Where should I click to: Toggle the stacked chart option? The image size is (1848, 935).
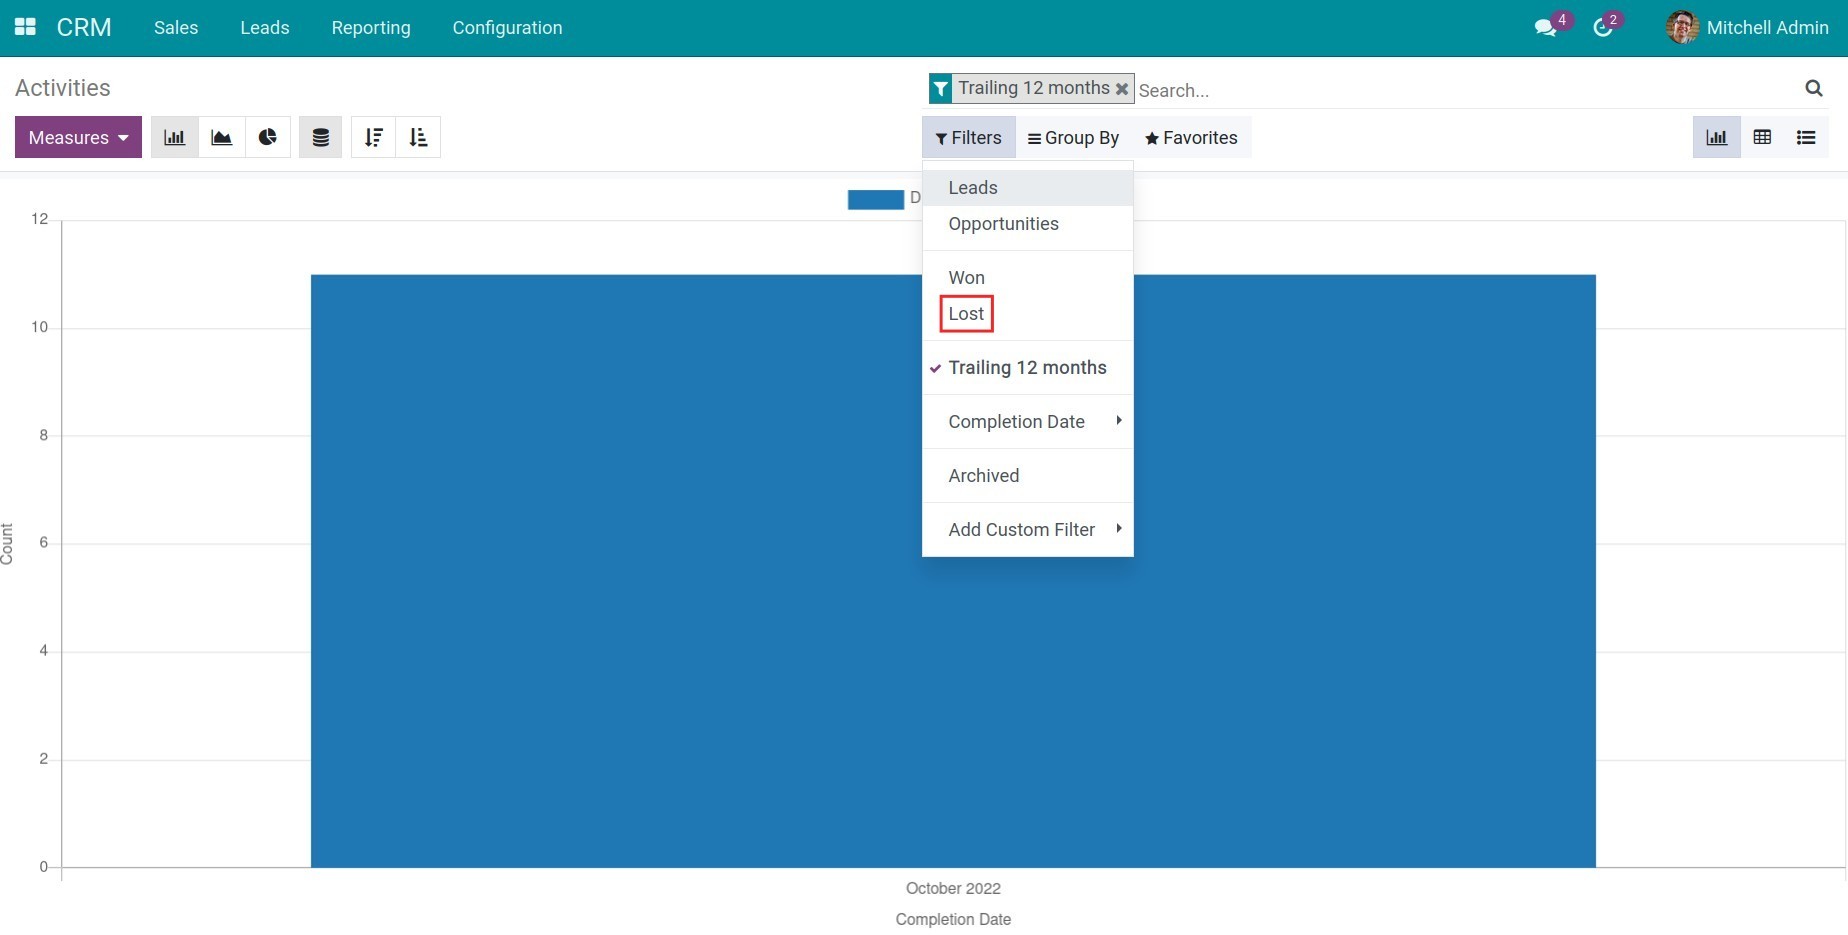pyautogui.click(x=320, y=137)
